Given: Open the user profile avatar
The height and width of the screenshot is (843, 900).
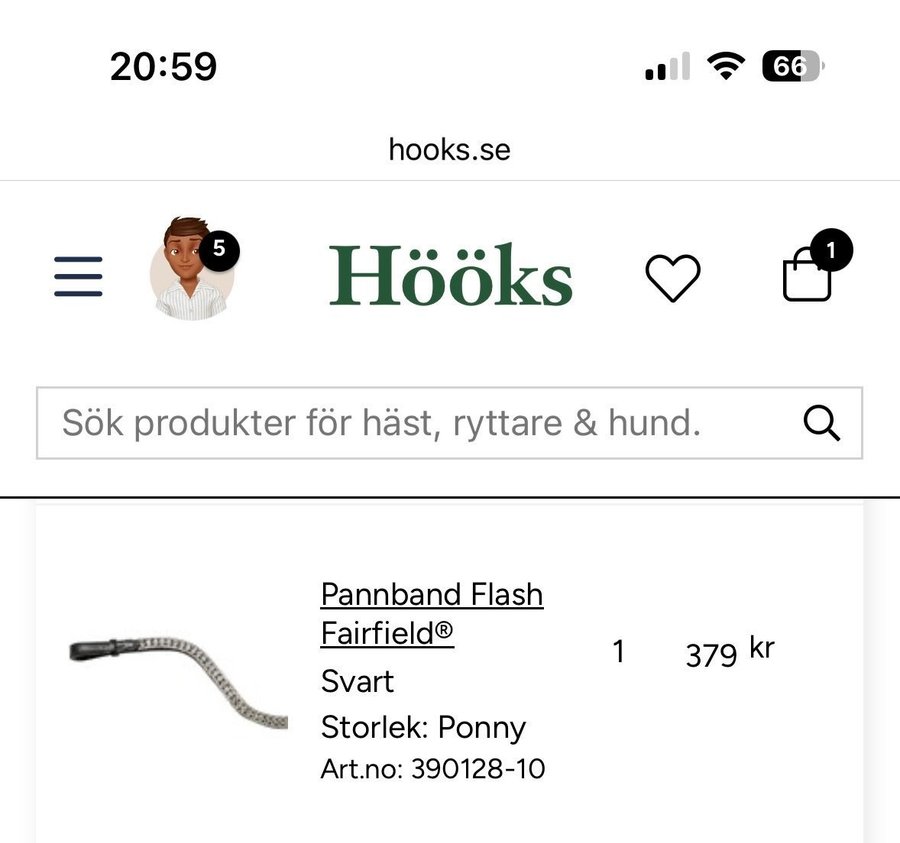Looking at the screenshot, I should (190, 271).
